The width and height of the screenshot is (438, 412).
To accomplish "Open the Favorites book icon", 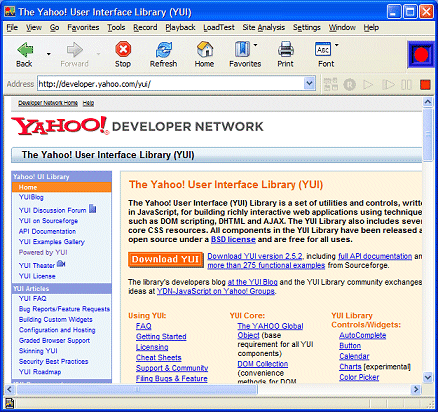I will click(242, 50).
